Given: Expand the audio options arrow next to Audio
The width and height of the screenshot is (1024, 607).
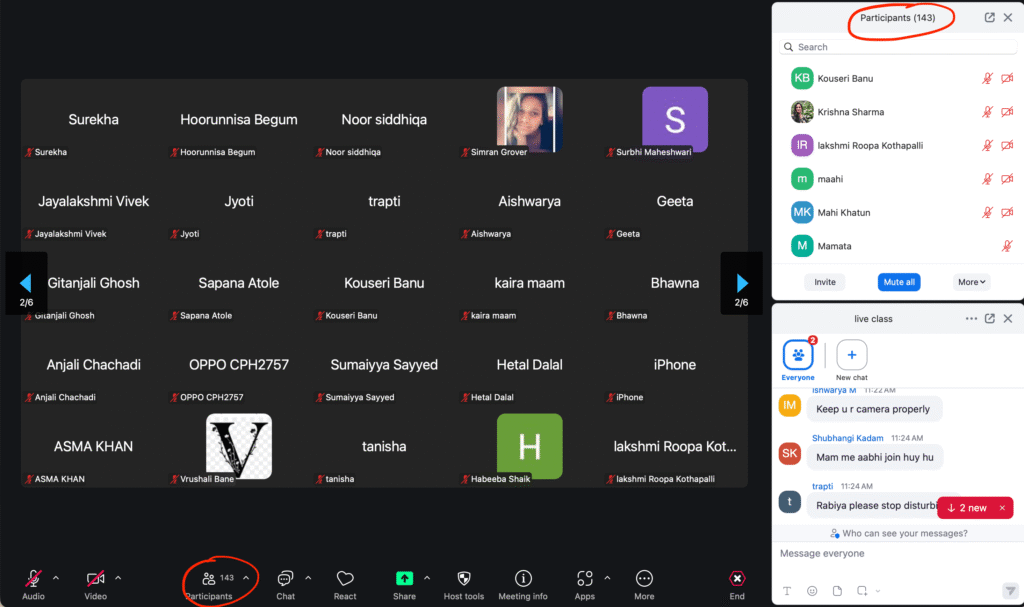Looking at the screenshot, I should [56, 577].
